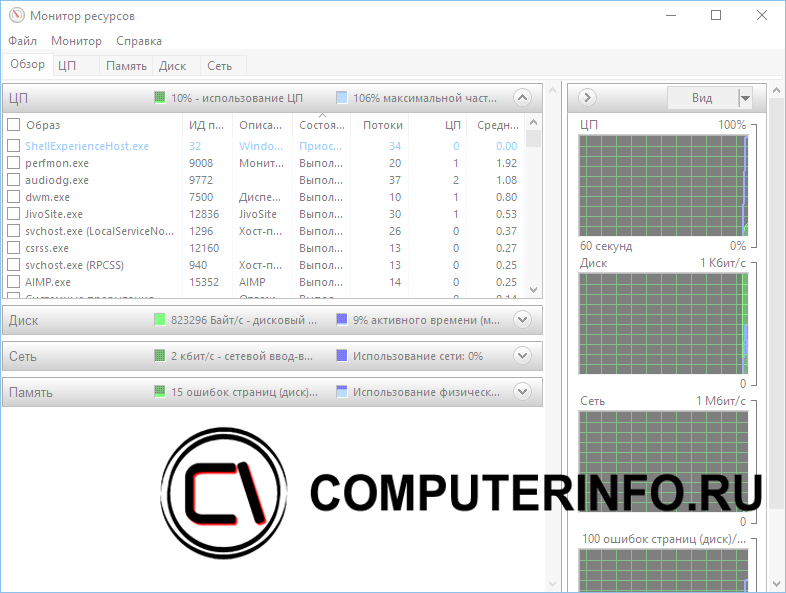Tick the select-all checkbox beside Образ header
The image size is (786, 593).
click(14, 125)
